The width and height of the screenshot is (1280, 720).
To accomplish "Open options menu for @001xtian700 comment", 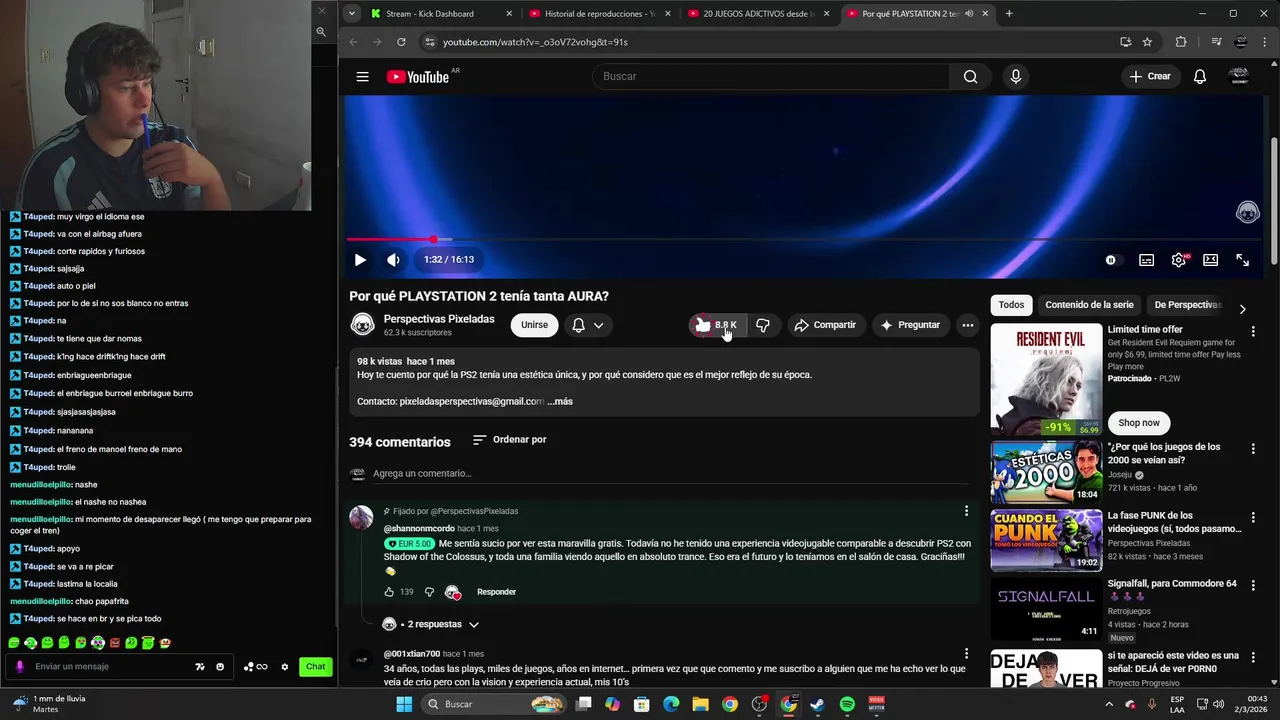I will pos(966,654).
